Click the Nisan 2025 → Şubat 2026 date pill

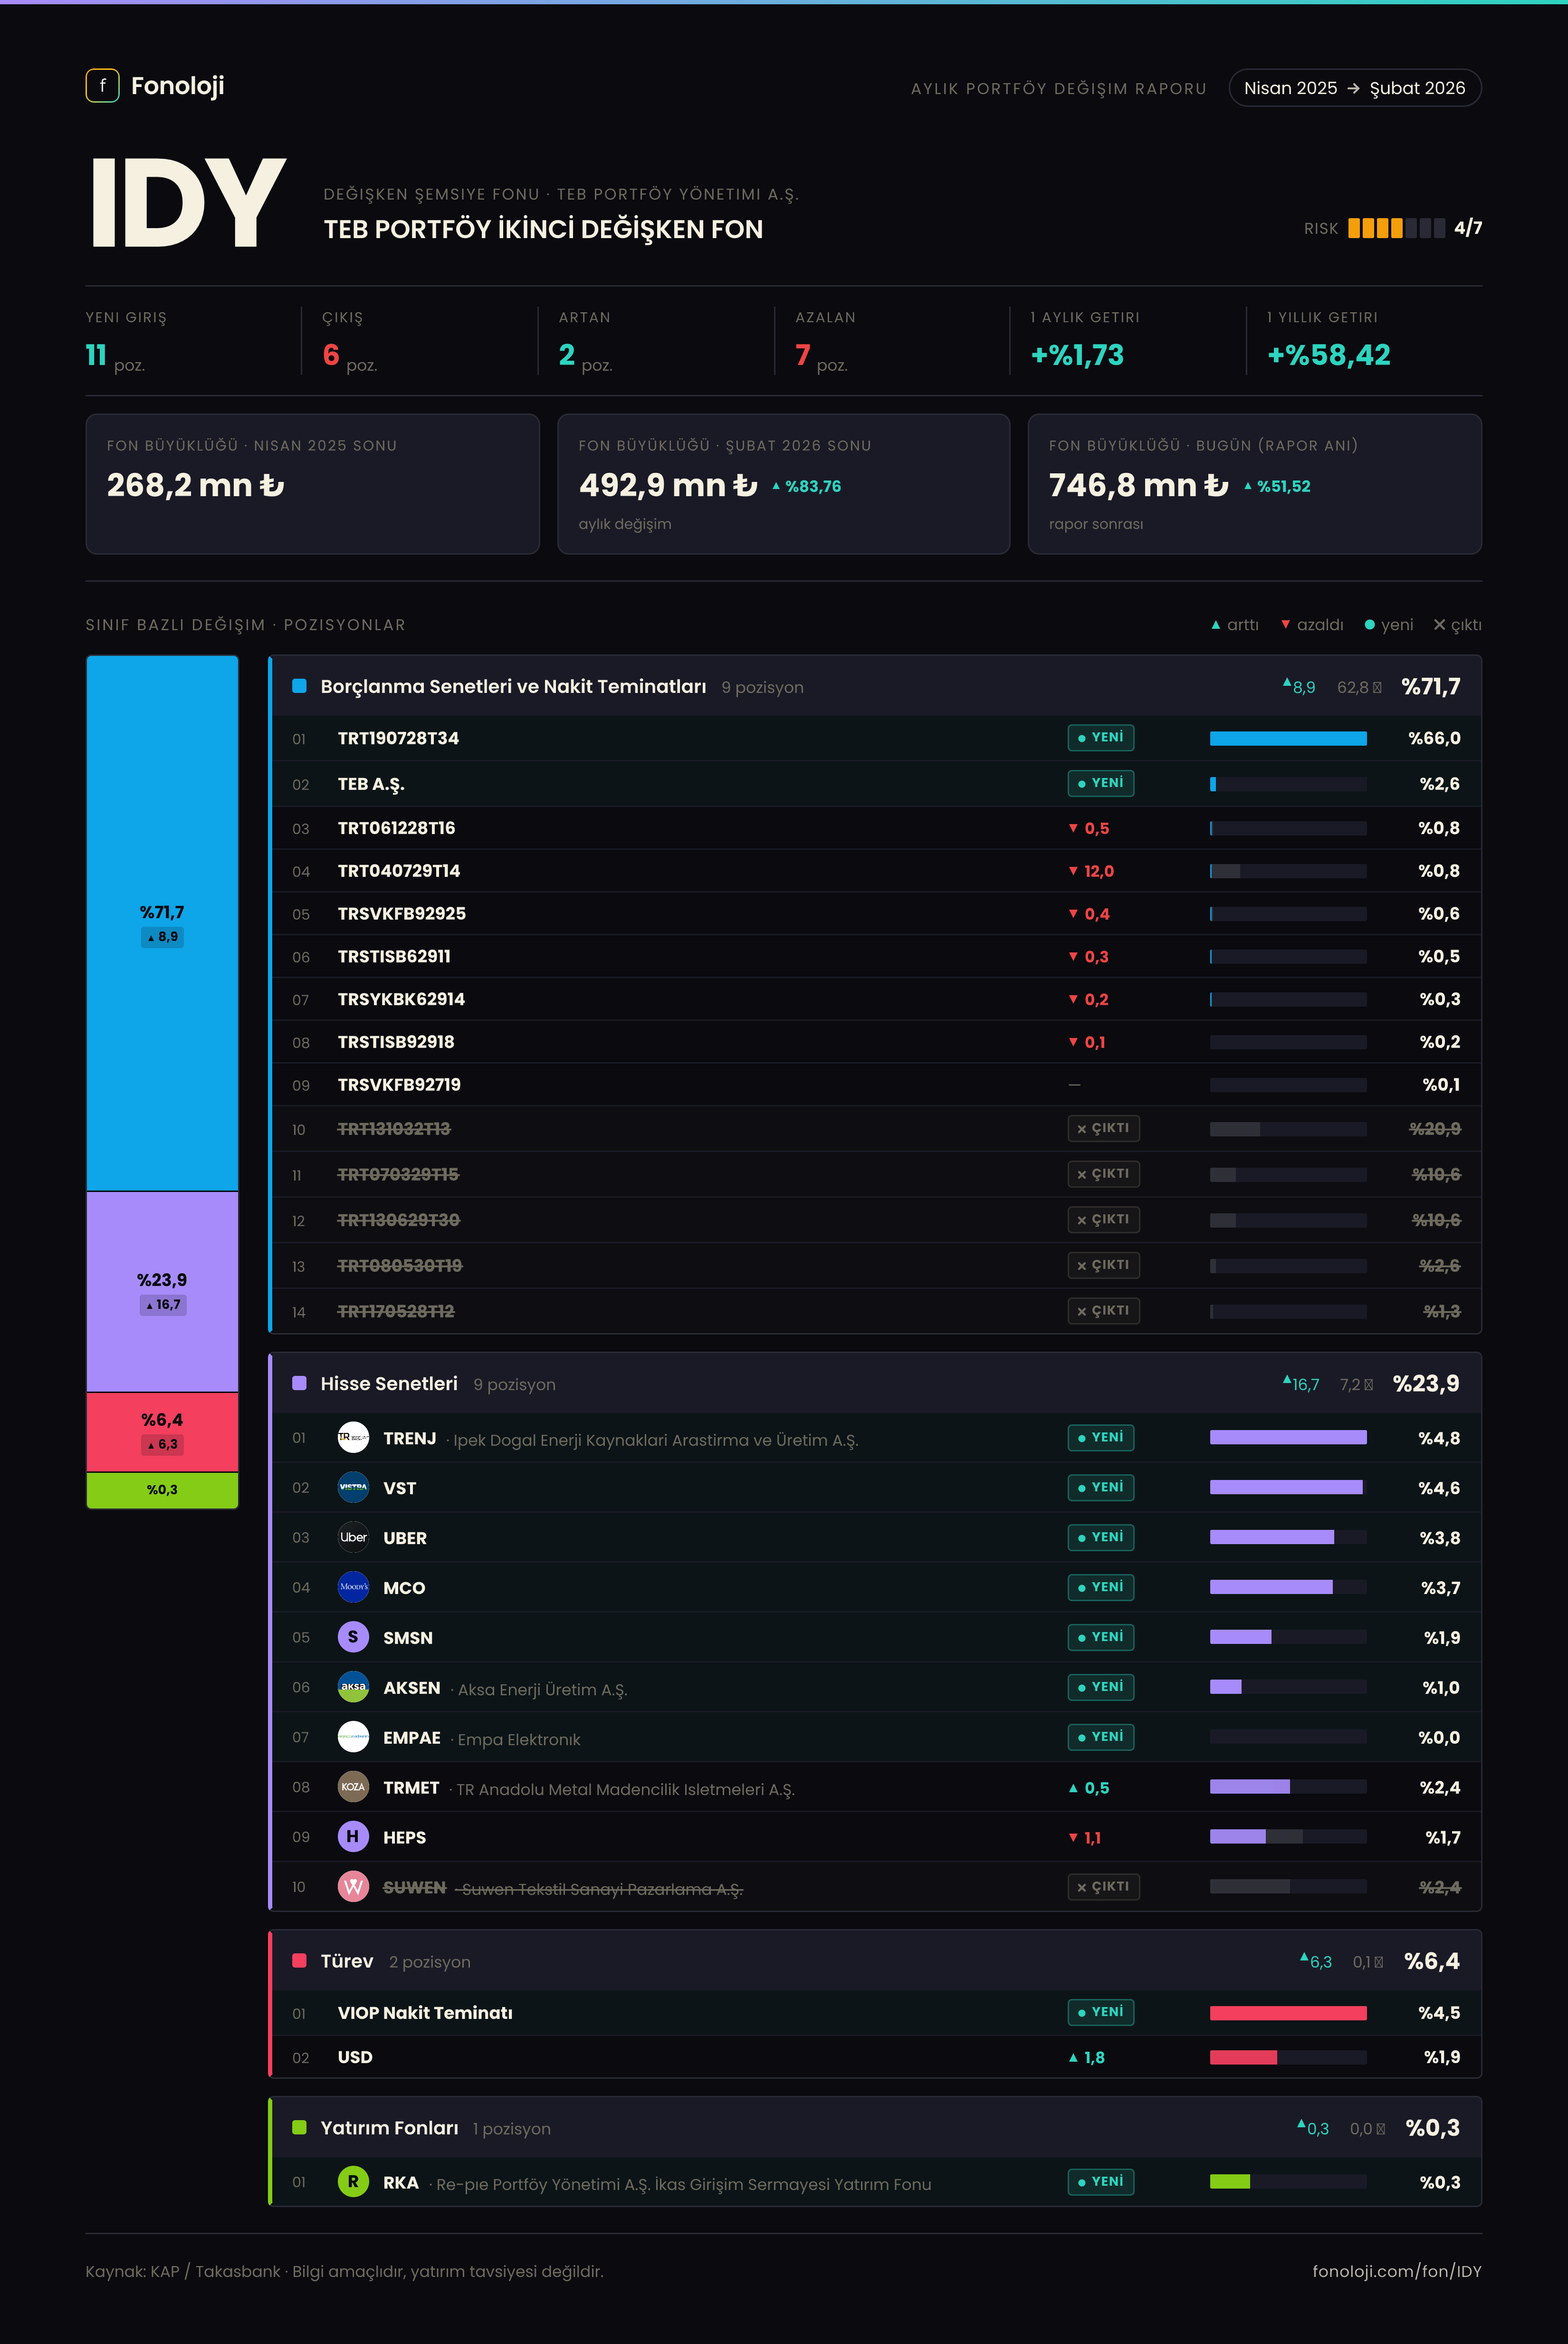[x=1355, y=88]
